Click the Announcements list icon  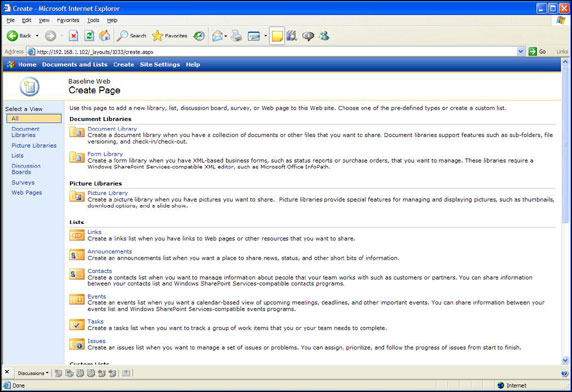[x=77, y=255]
